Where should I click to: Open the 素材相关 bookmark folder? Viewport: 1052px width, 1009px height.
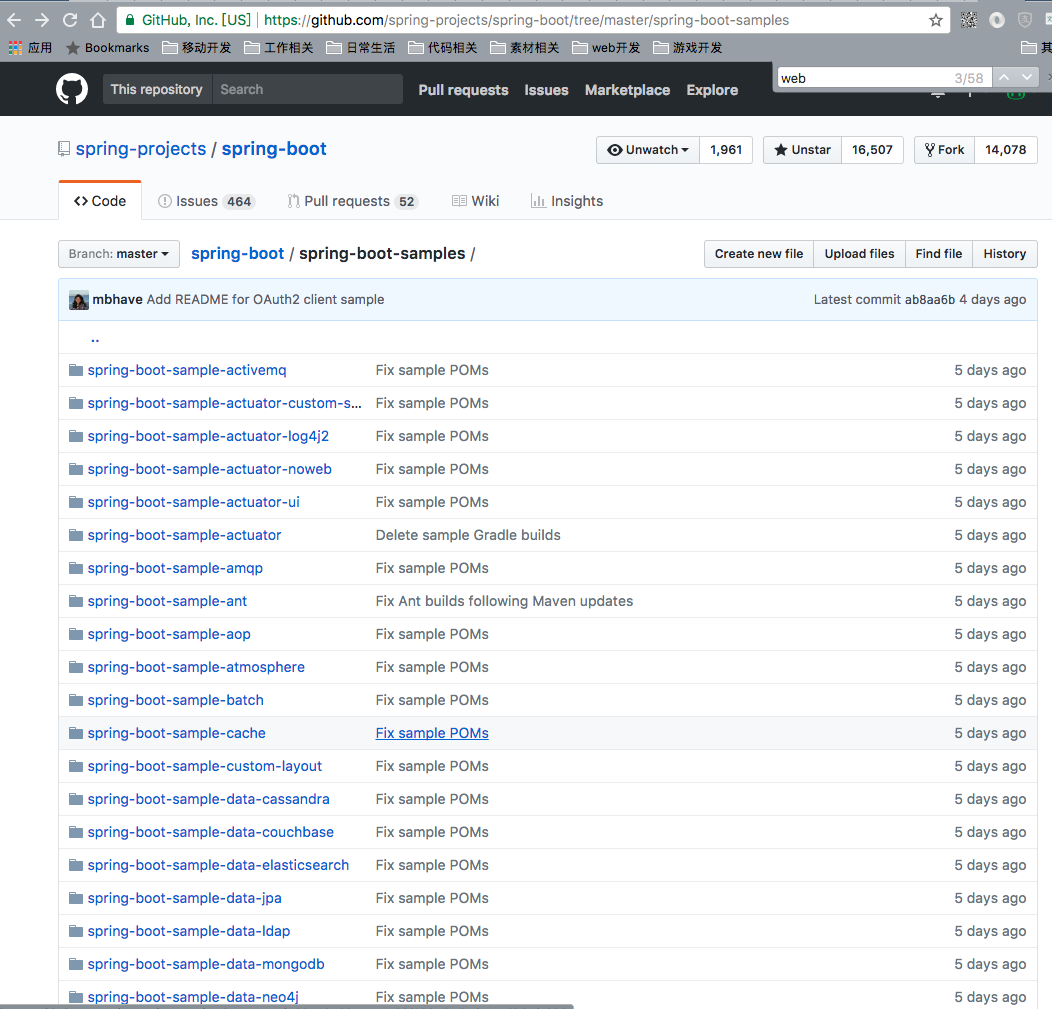coord(525,48)
